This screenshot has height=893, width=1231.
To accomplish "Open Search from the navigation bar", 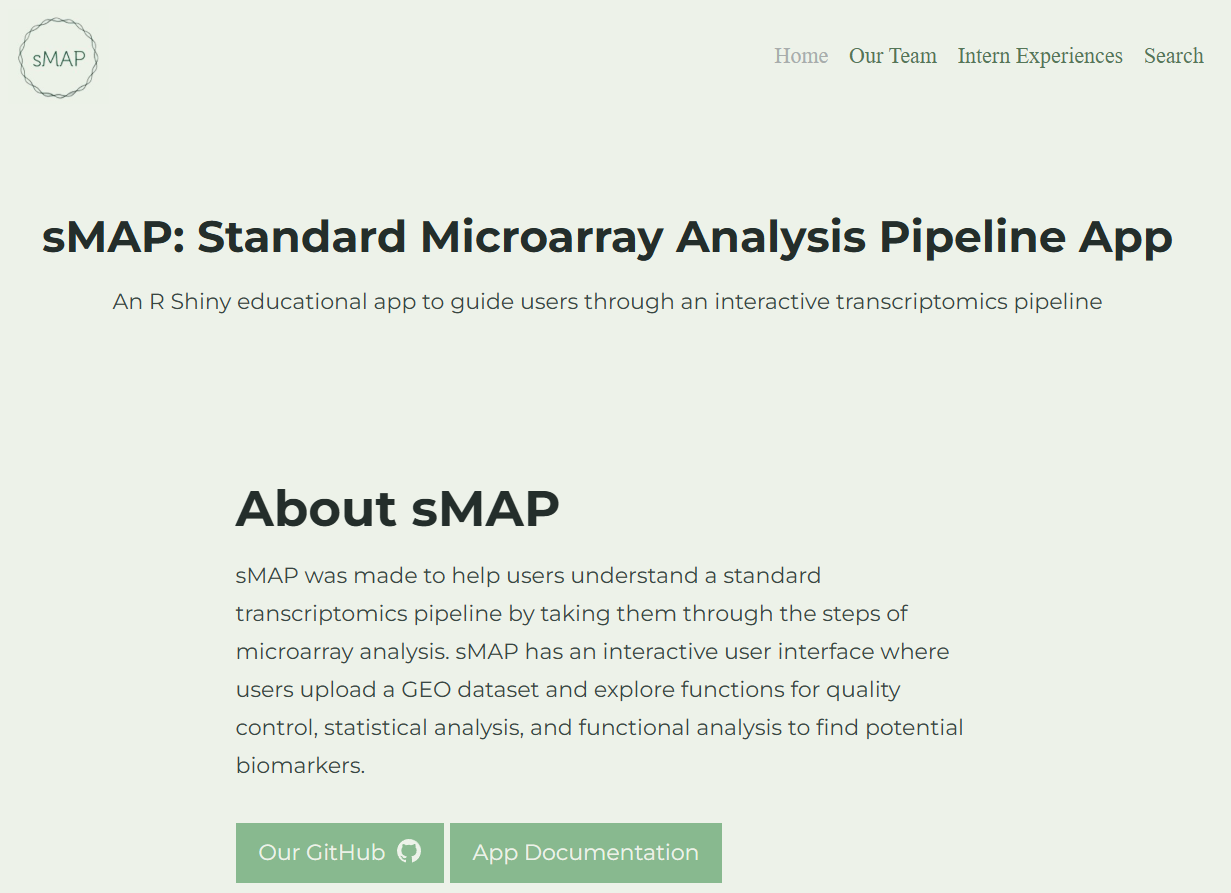I will [1174, 56].
